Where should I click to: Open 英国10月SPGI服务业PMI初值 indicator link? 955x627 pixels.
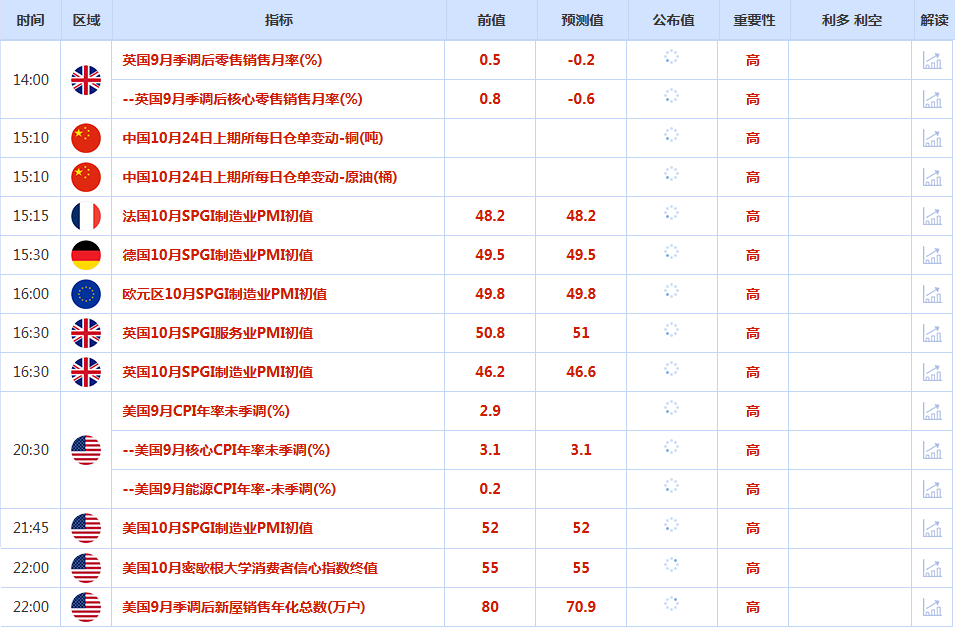[x=217, y=333]
